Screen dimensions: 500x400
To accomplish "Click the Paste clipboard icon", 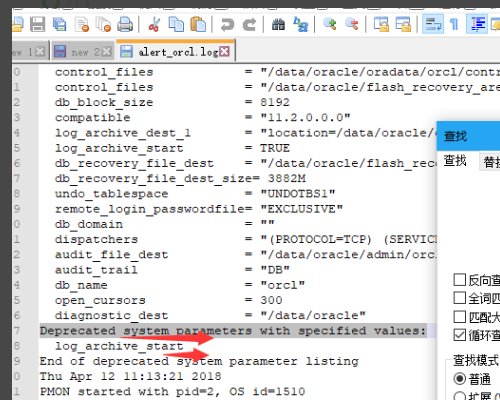I will click(198, 24).
